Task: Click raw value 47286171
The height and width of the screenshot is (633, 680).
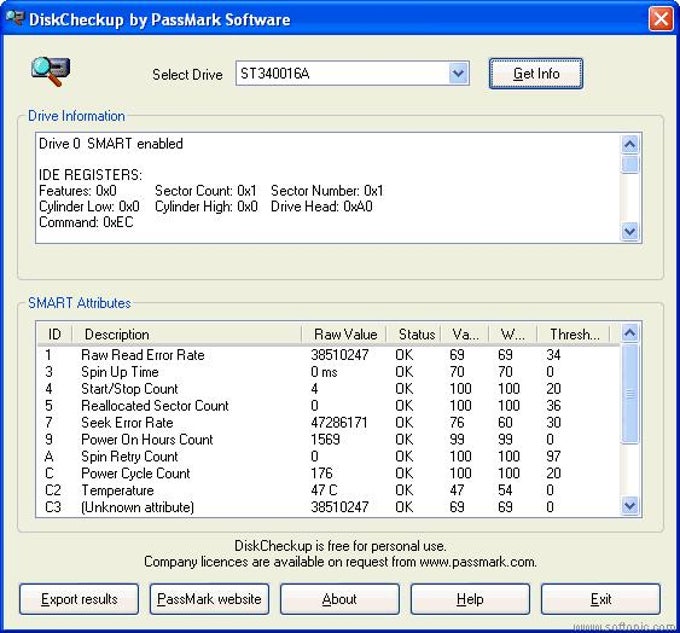Action: (339, 423)
